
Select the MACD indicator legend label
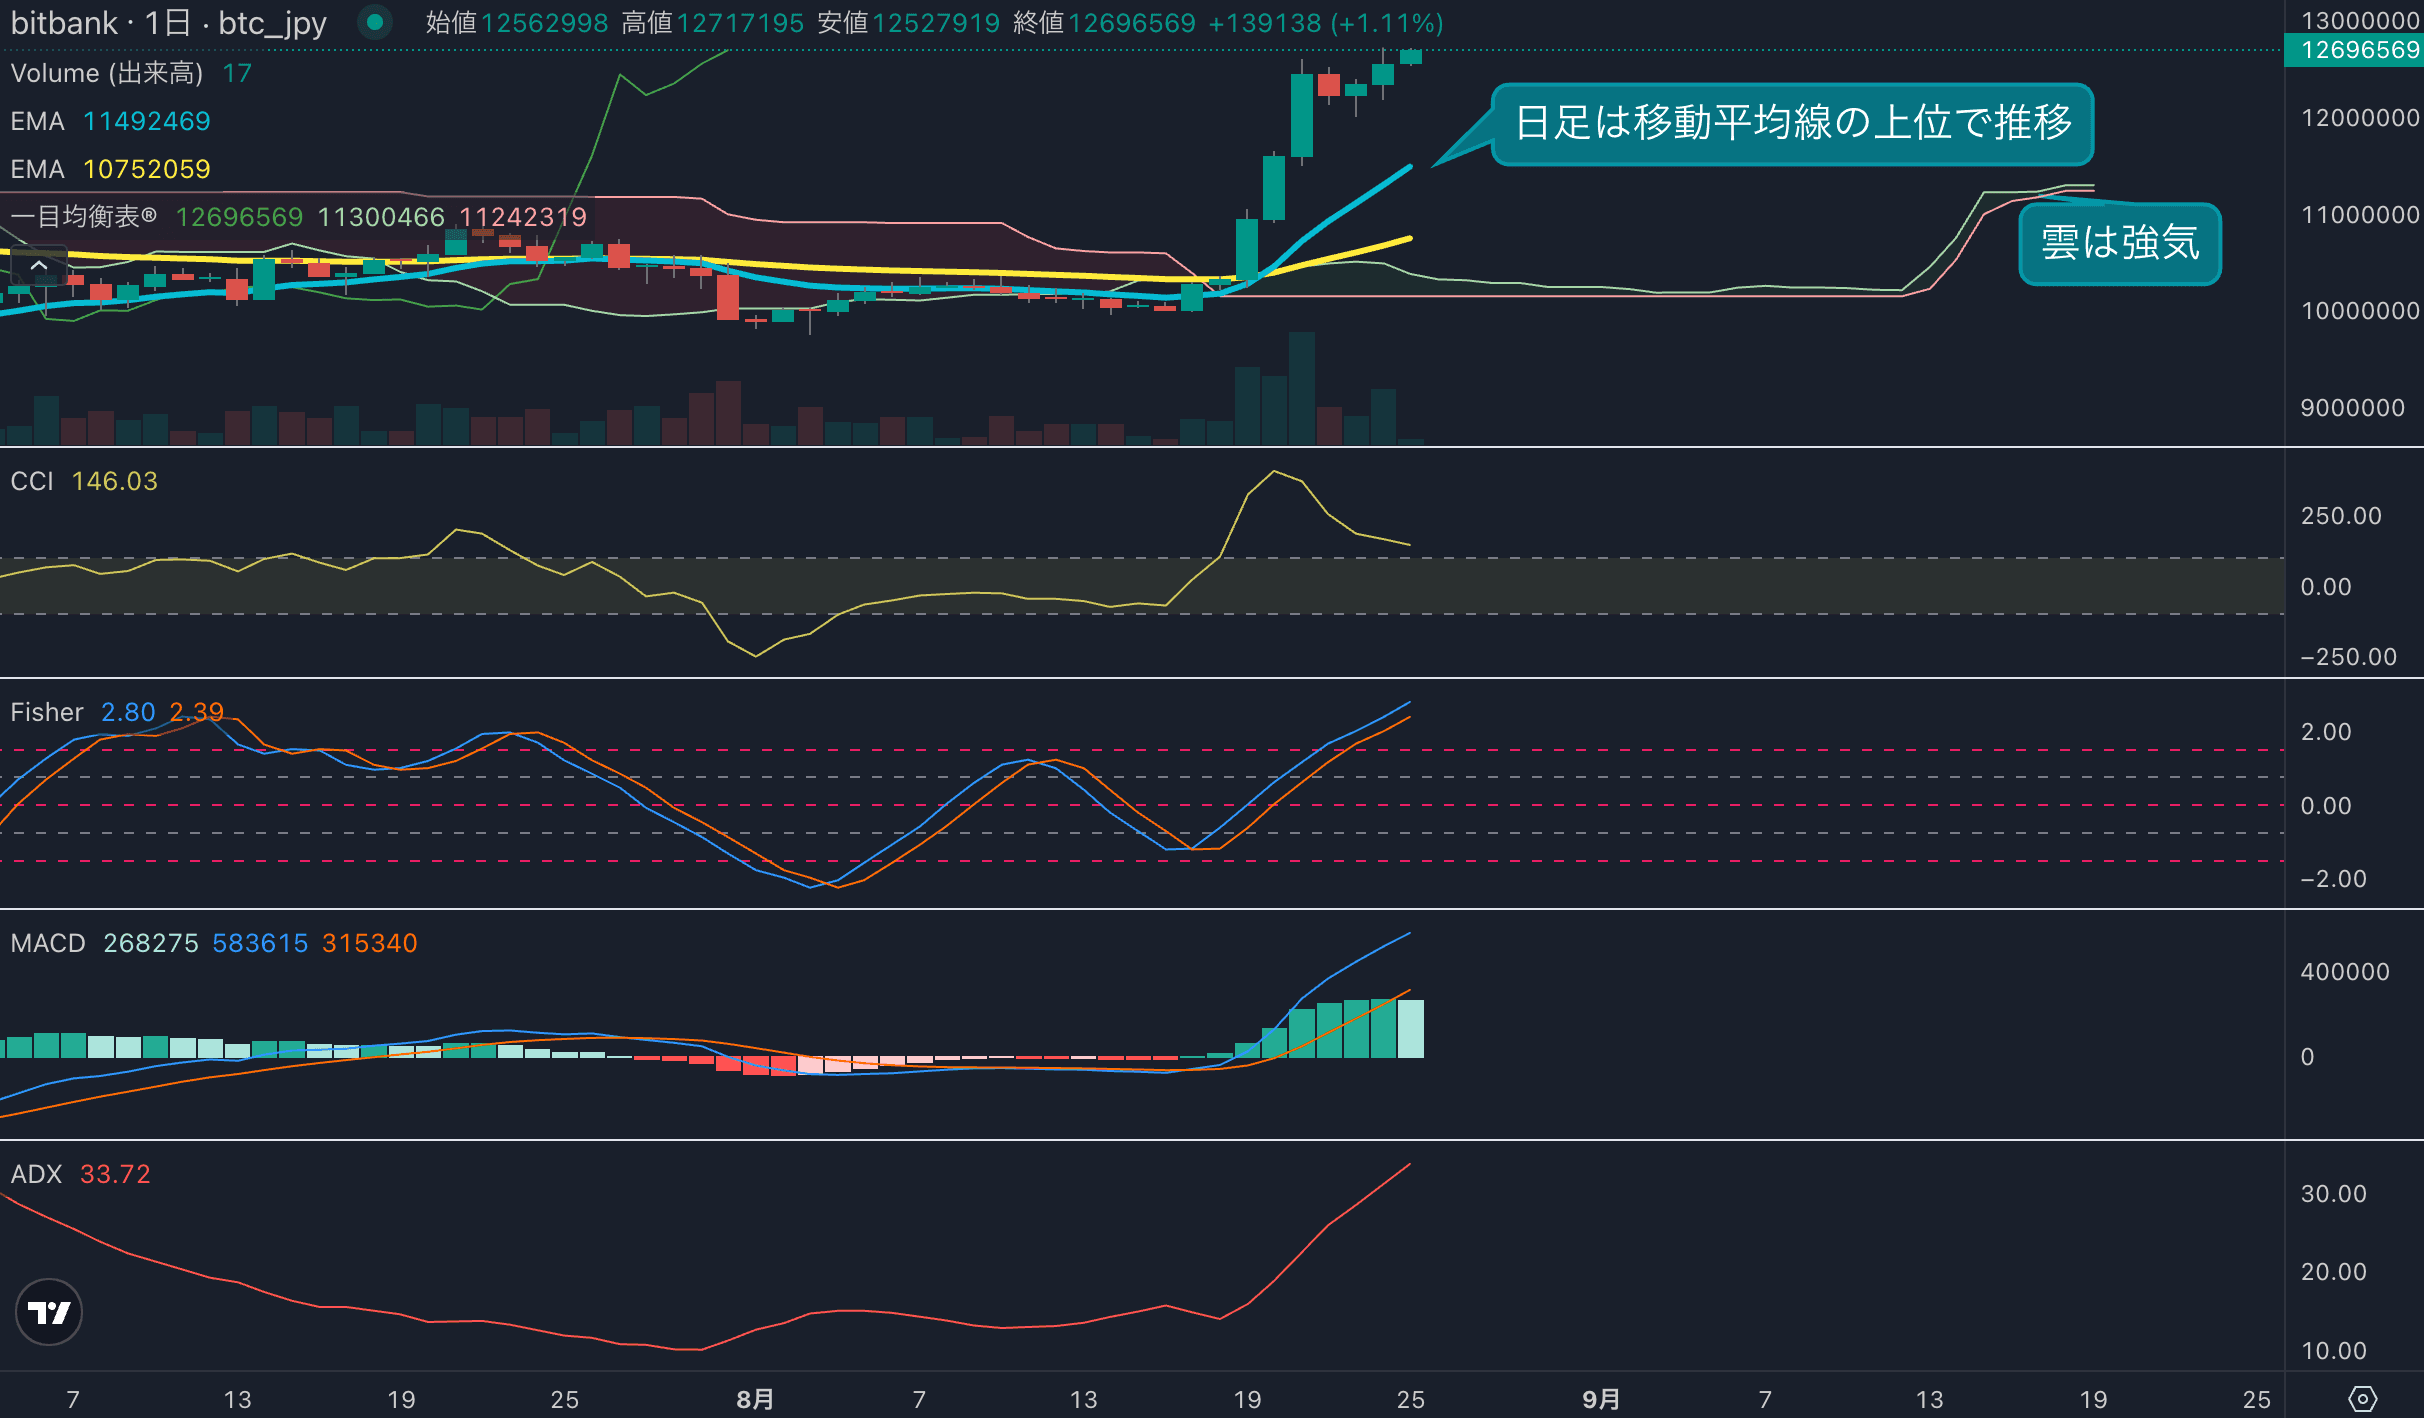(48, 943)
